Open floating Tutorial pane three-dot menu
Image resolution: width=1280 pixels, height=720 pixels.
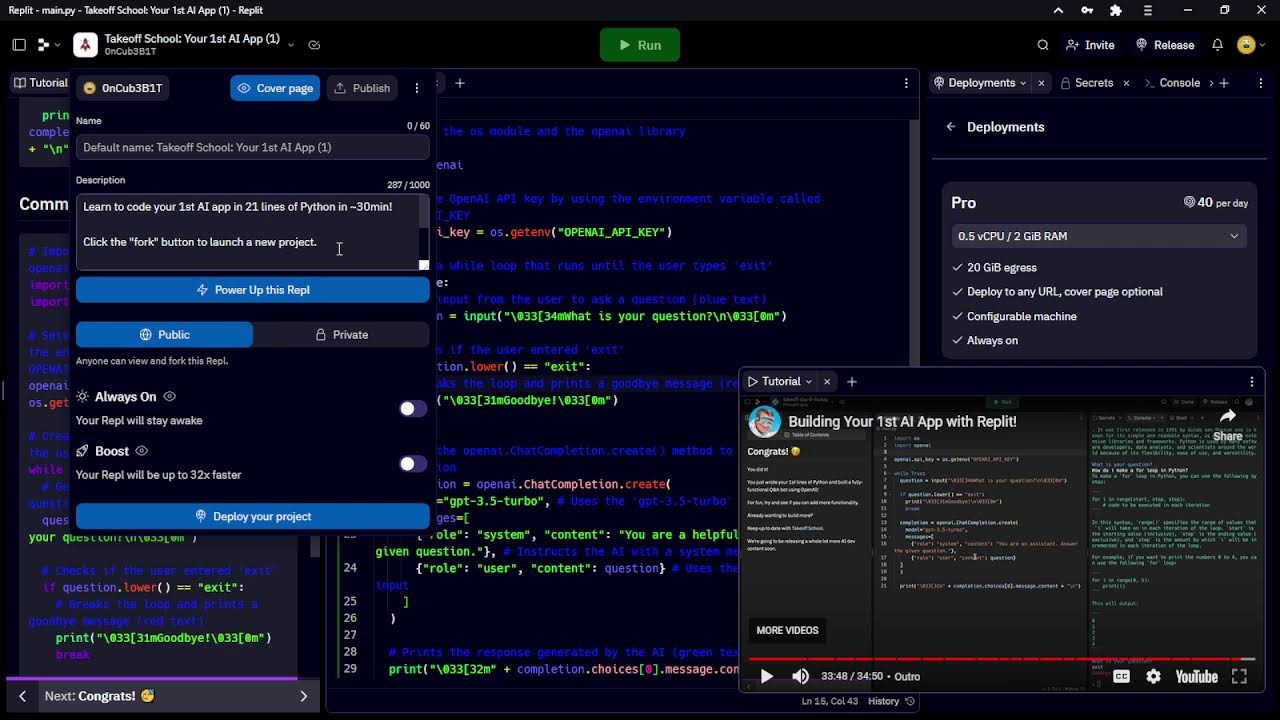coord(1251,382)
